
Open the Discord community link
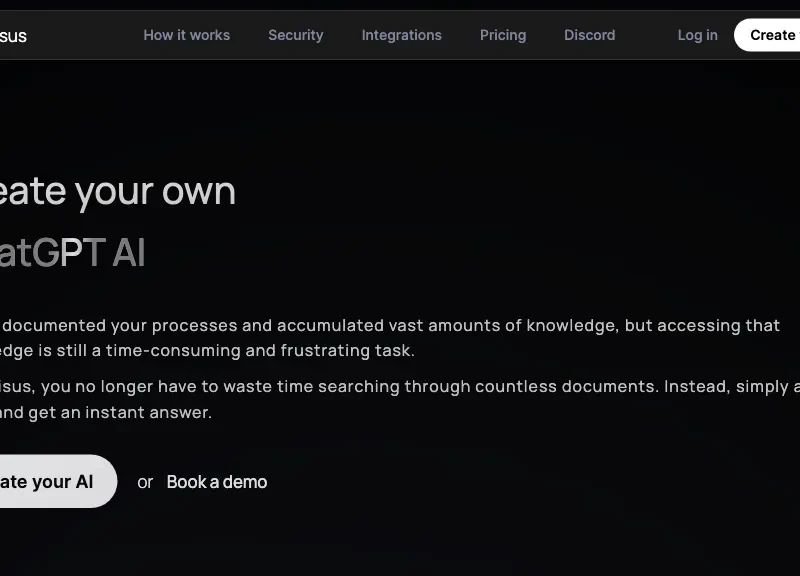pos(589,35)
